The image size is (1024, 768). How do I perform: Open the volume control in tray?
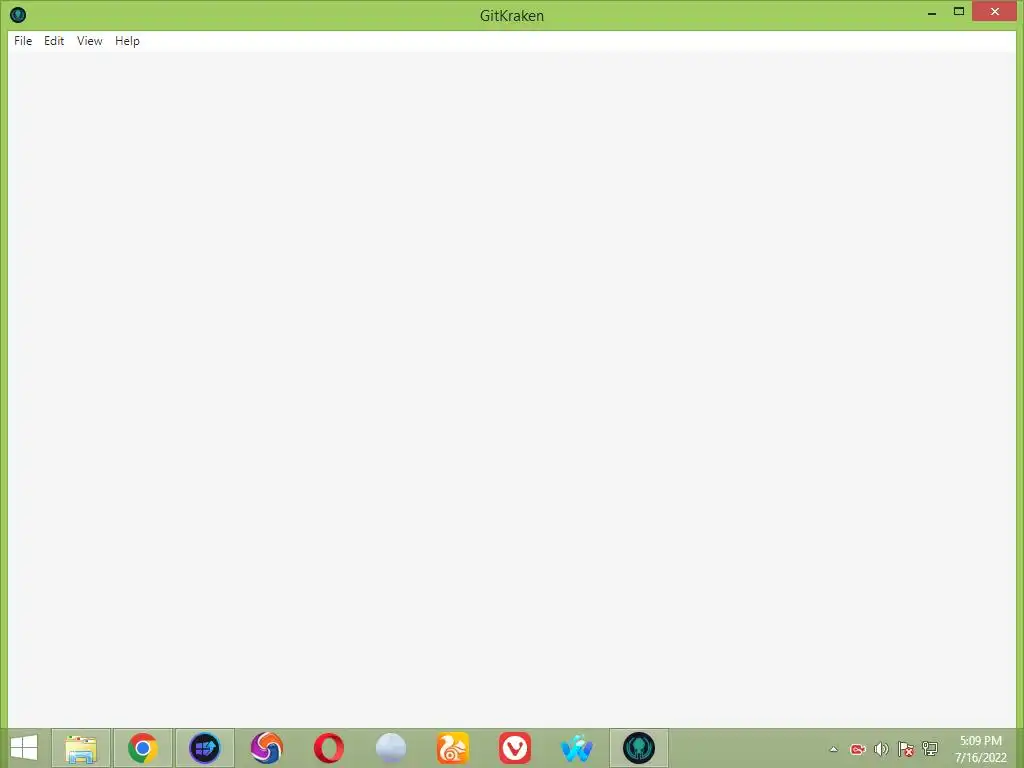pos(881,749)
